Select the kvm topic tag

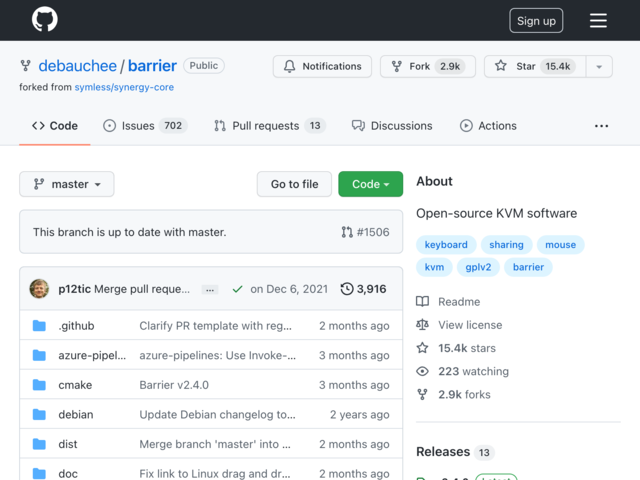pos(434,267)
